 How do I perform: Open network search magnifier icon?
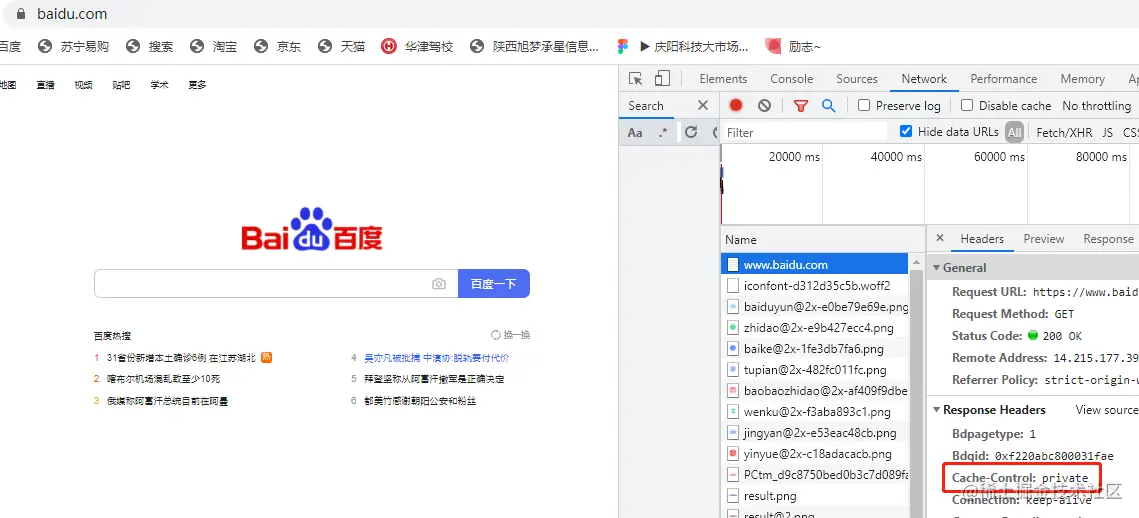pyautogui.click(x=828, y=105)
